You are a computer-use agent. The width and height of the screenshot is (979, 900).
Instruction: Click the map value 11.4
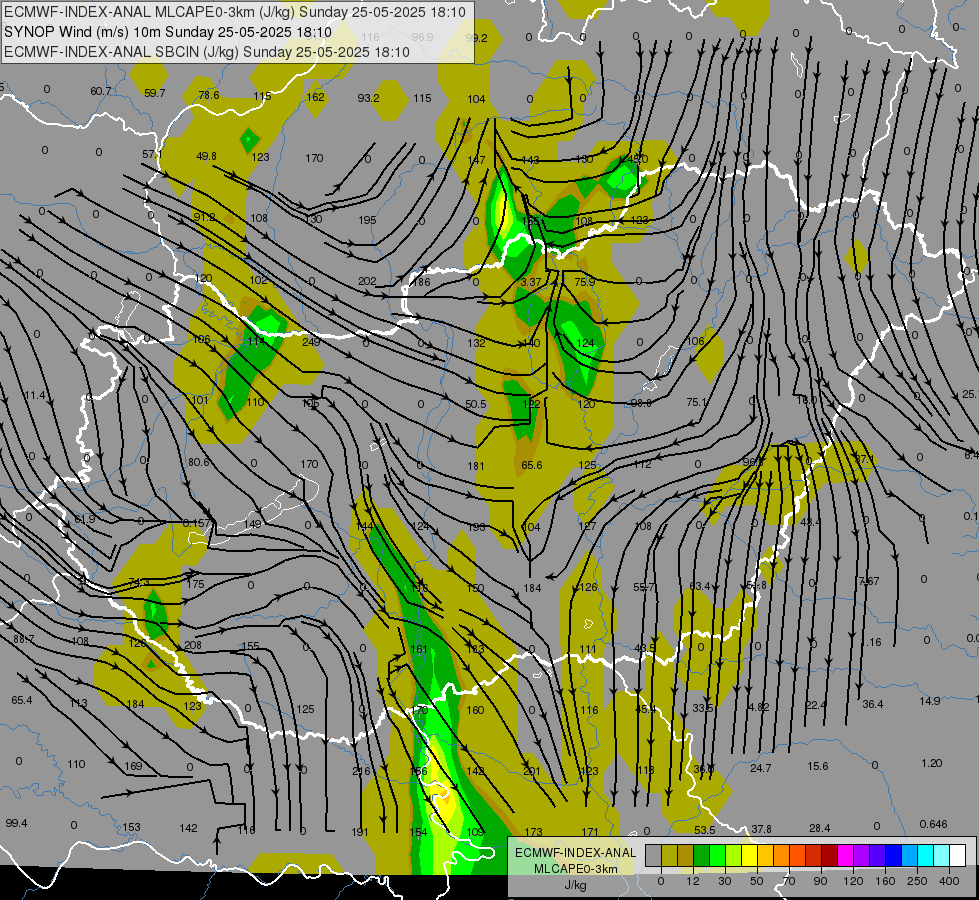35,395
